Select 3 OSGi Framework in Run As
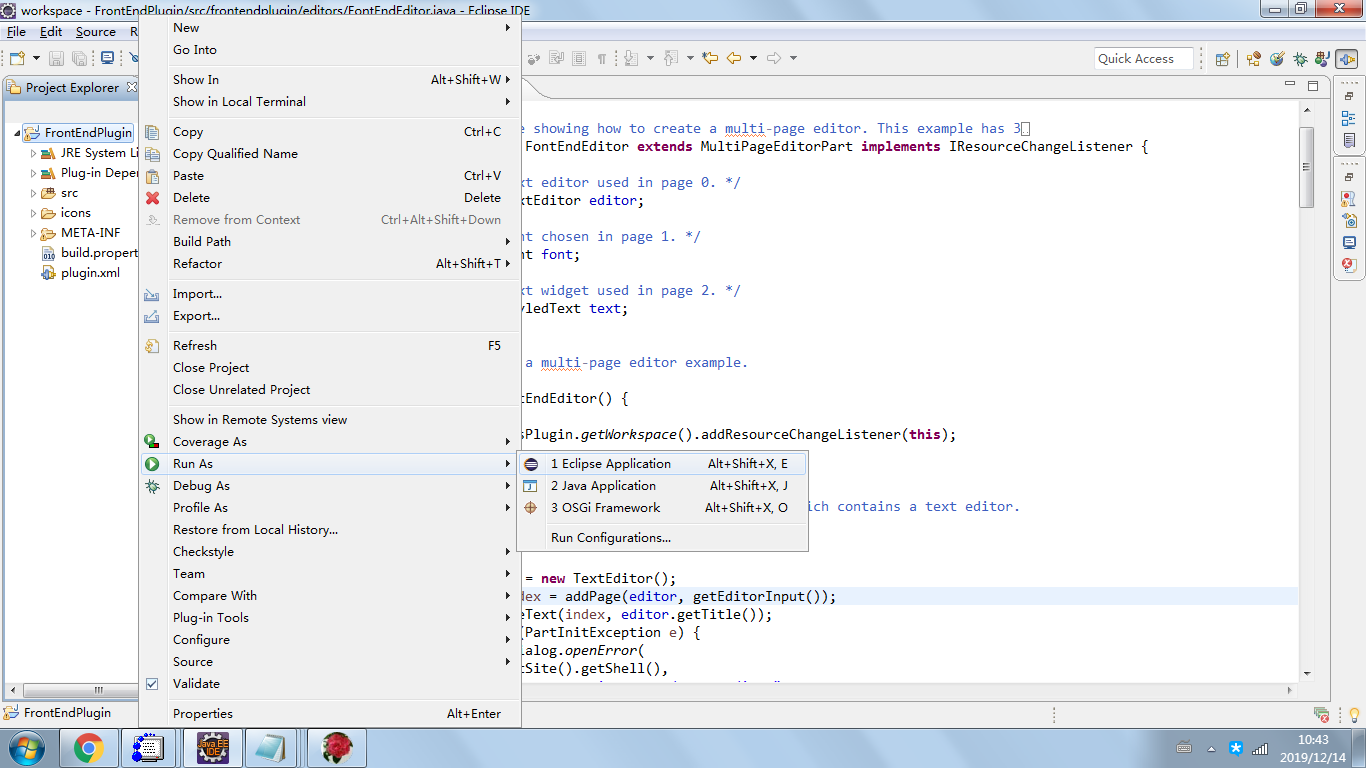The height and width of the screenshot is (768, 1366). (x=662, y=508)
